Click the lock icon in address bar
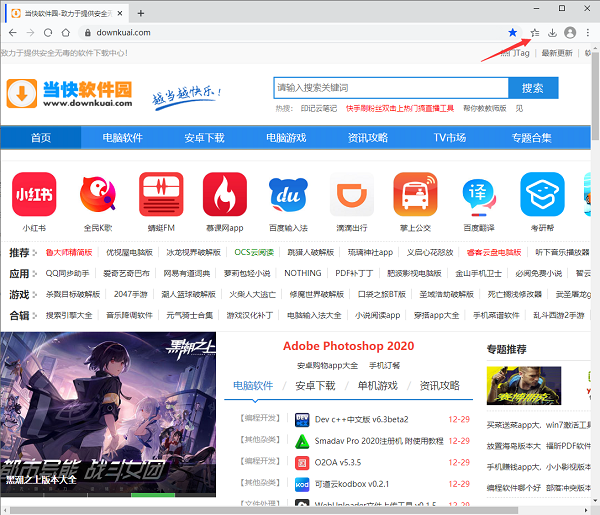Screen dimensions: 600x515 tap(88, 33)
